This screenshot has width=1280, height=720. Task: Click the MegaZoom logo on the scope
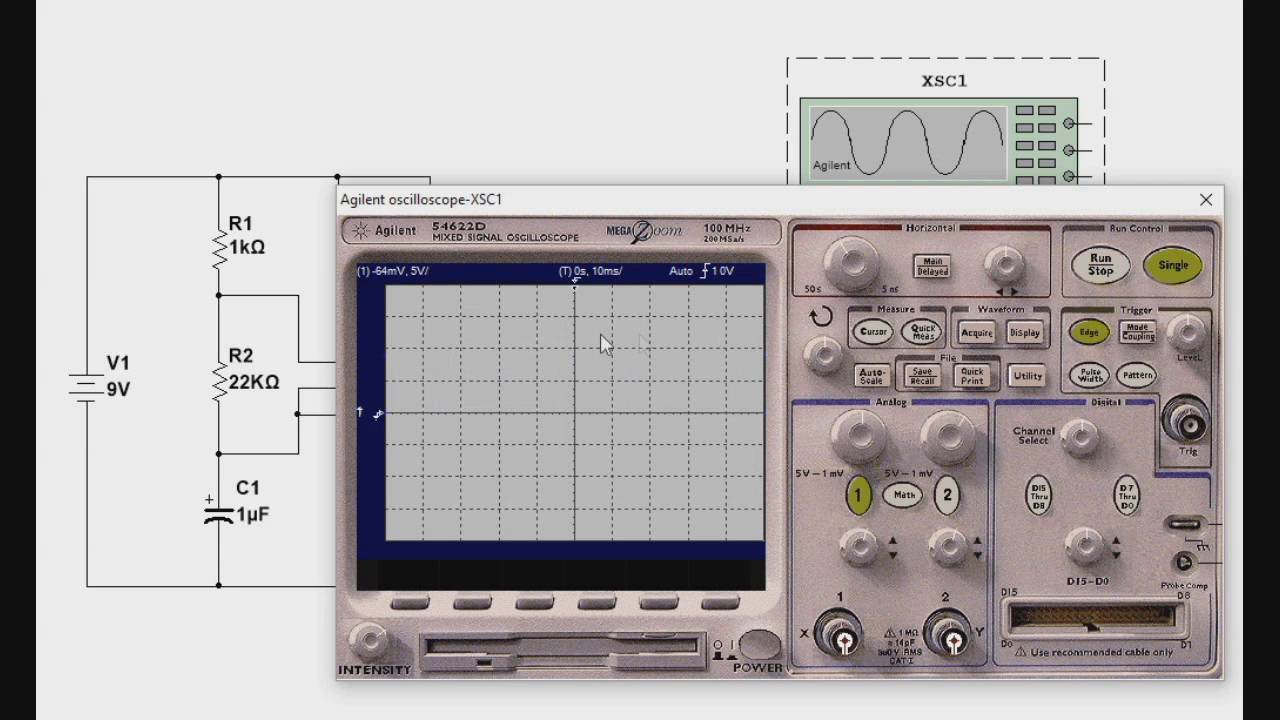645,231
